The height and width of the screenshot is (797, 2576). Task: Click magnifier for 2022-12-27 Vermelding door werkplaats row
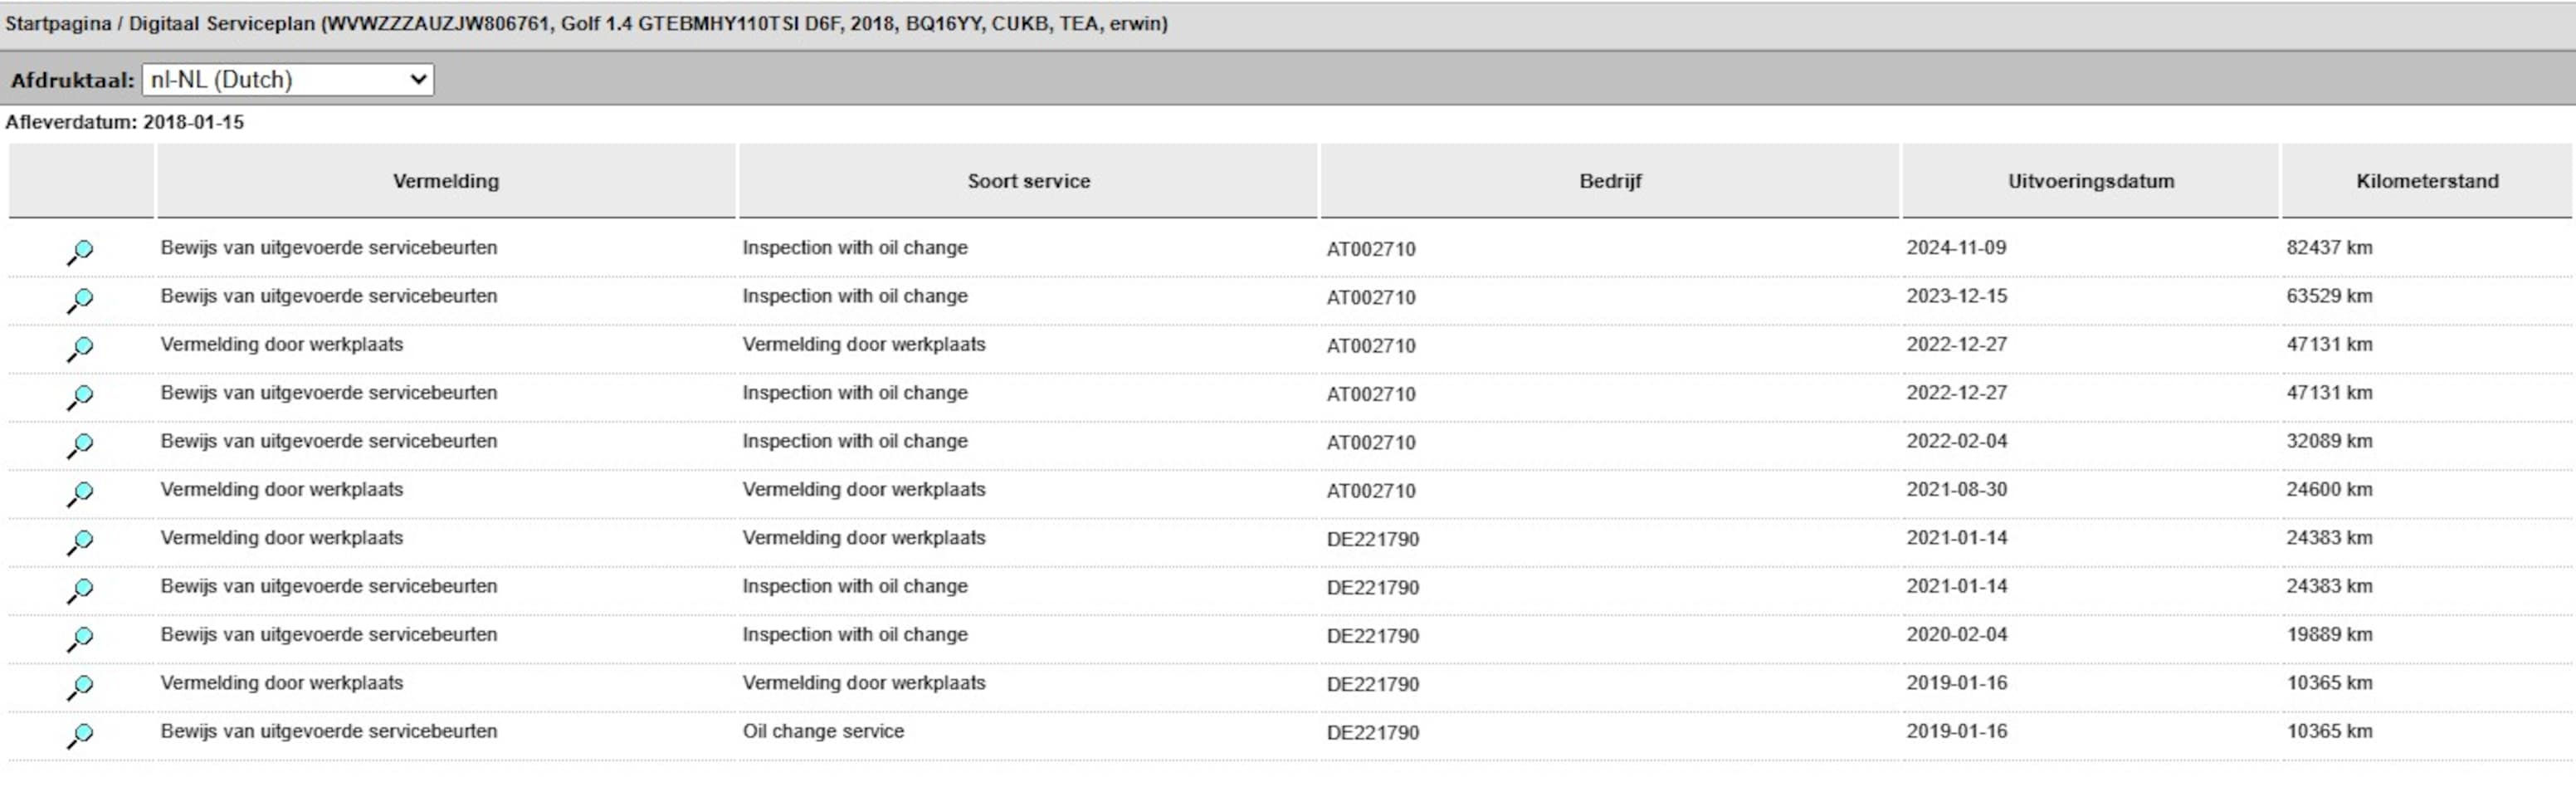click(x=80, y=349)
